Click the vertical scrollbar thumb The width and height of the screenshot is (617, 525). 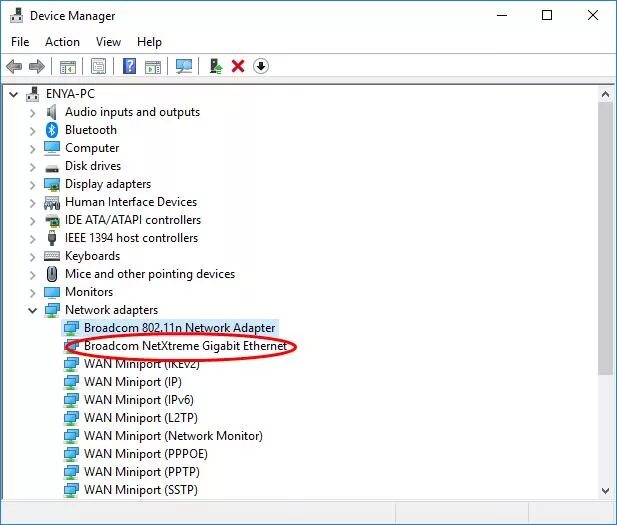pyautogui.click(x=605, y=238)
